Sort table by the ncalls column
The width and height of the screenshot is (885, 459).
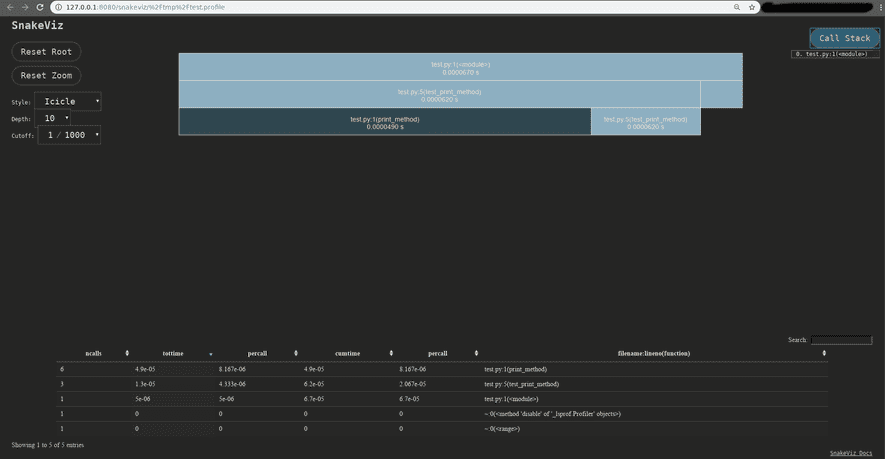point(93,353)
